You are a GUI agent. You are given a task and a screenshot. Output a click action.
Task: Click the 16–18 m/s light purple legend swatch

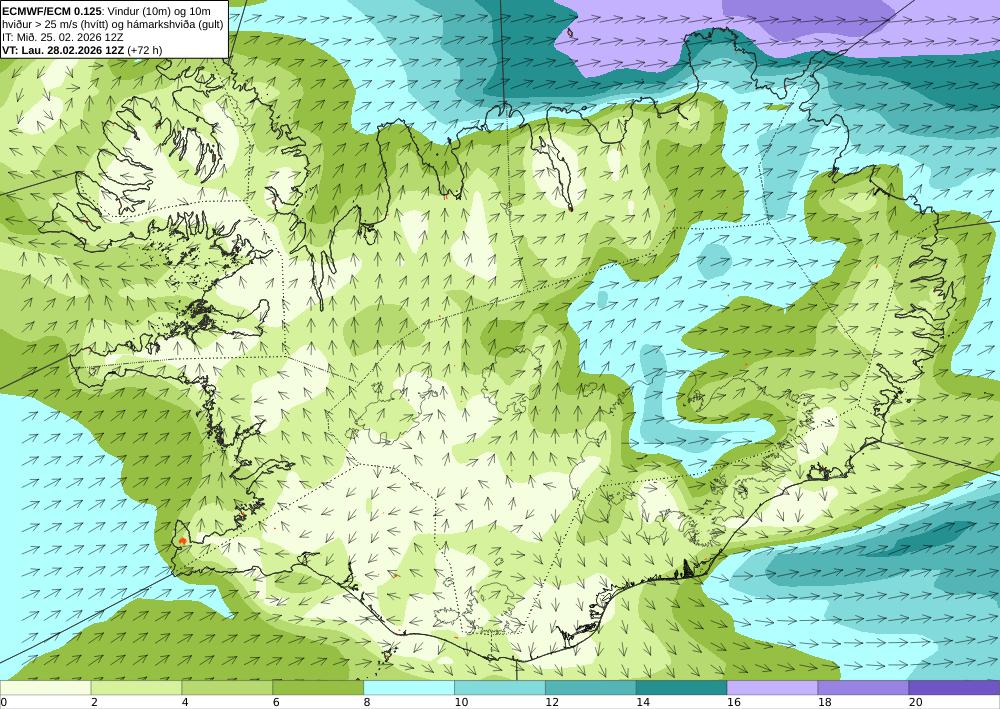click(x=772, y=687)
